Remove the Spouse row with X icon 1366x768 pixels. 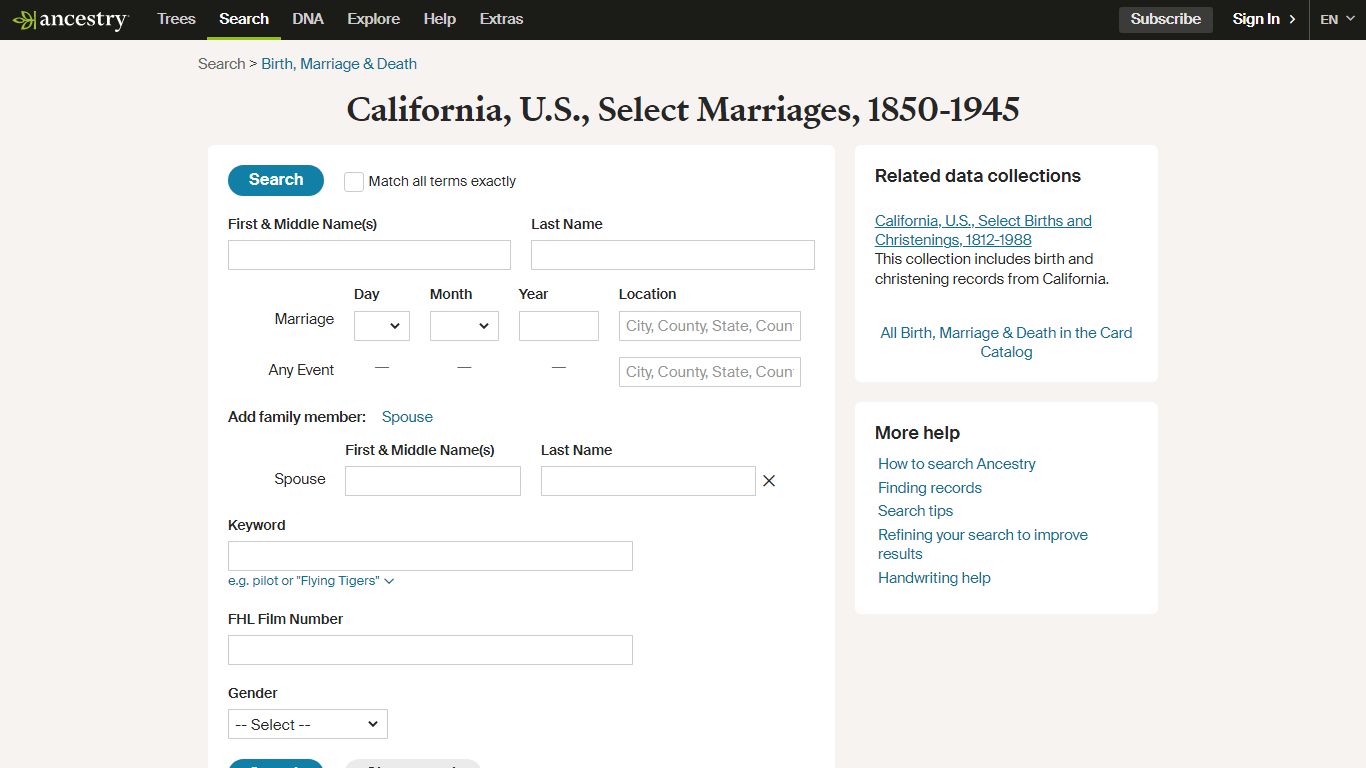click(769, 481)
